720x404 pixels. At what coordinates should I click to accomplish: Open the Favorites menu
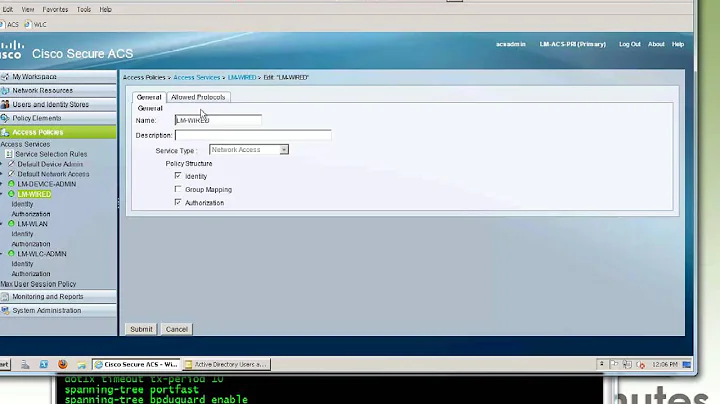[55, 9]
